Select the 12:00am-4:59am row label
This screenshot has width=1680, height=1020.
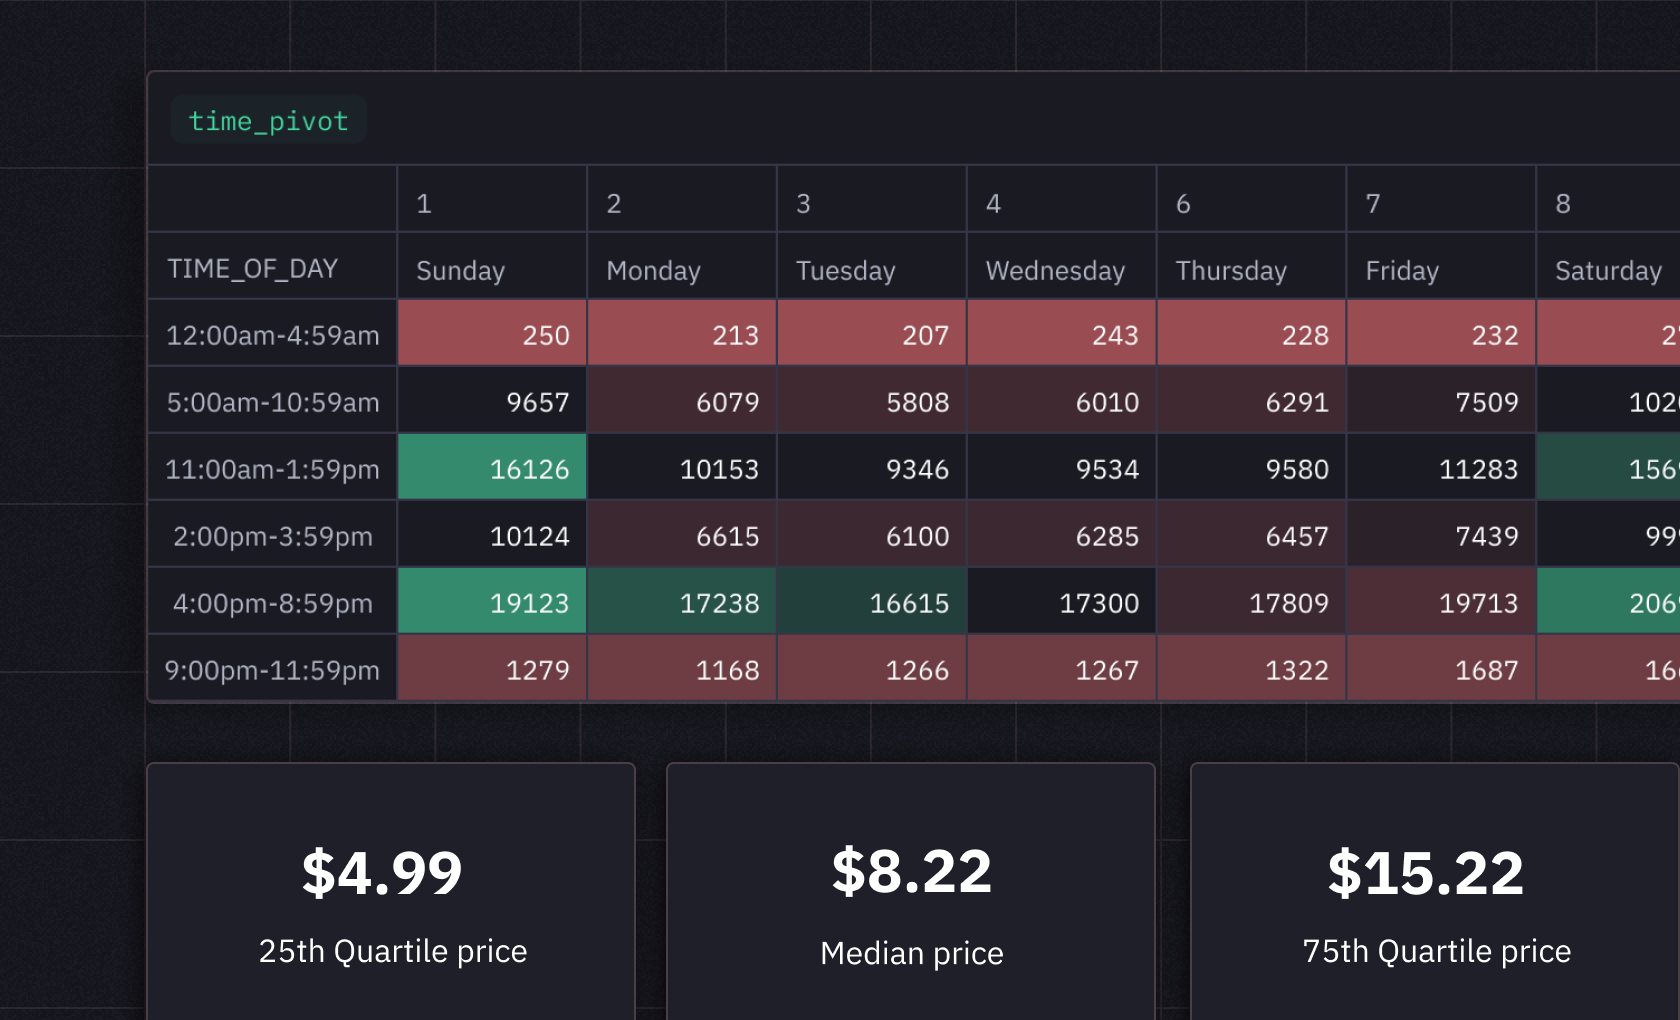click(x=273, y=334)
